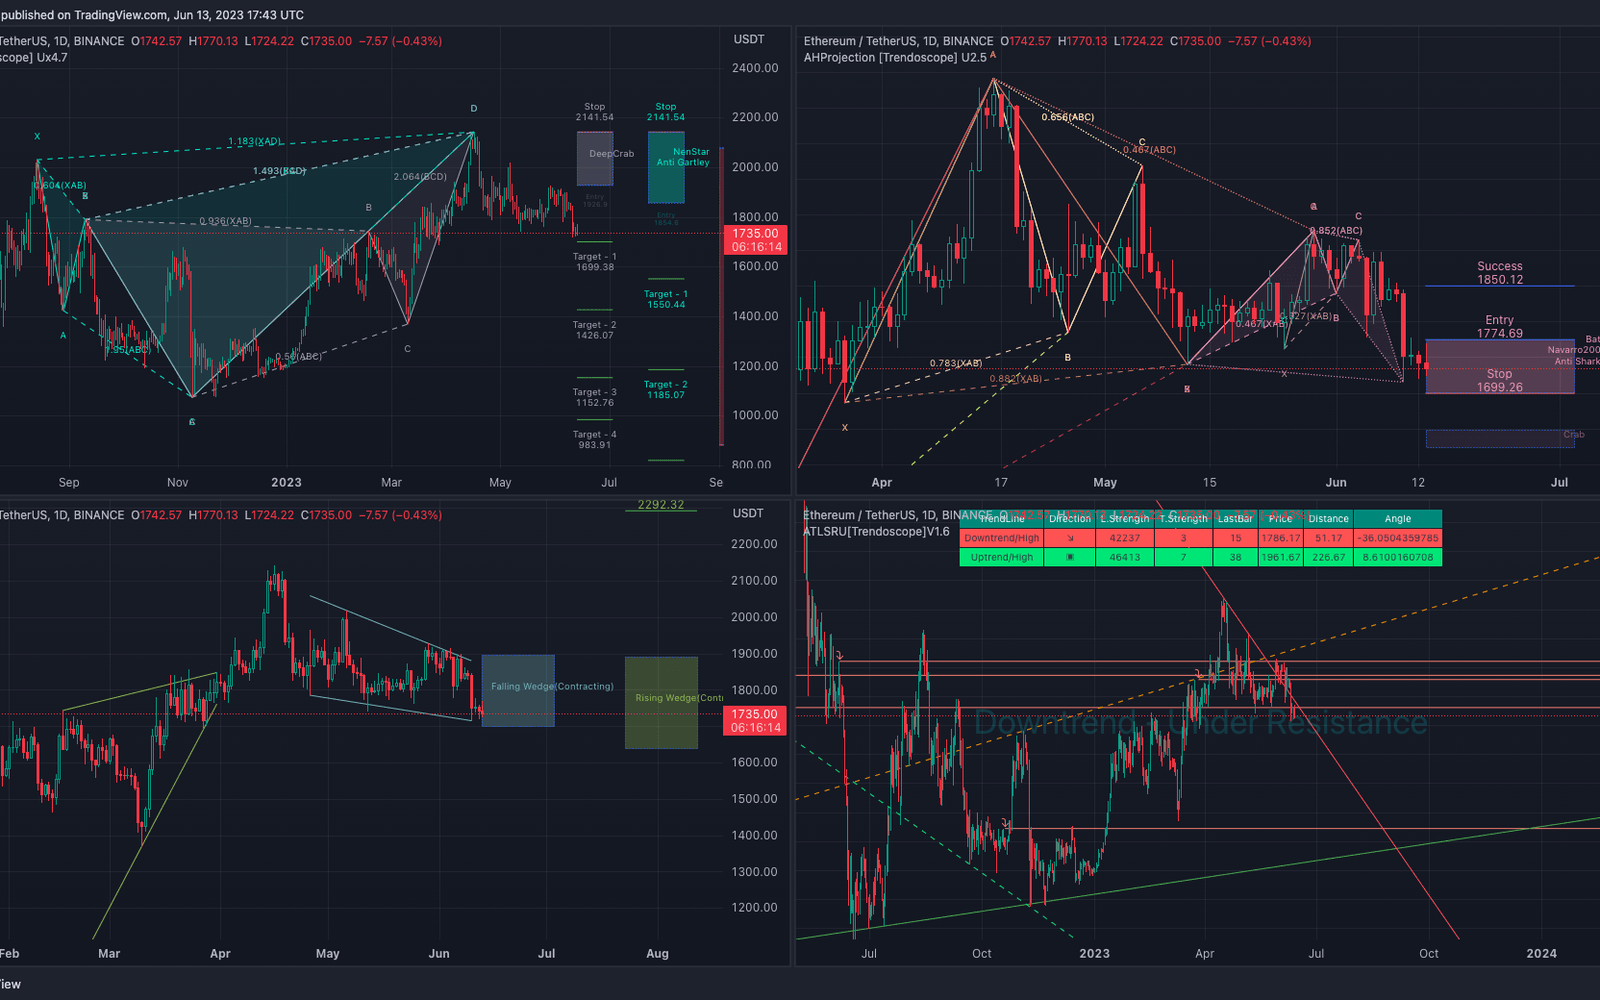1600x1000 pixels.
Task: Click the Entry 1774.69 label
Action: [x=1499, y=326]
